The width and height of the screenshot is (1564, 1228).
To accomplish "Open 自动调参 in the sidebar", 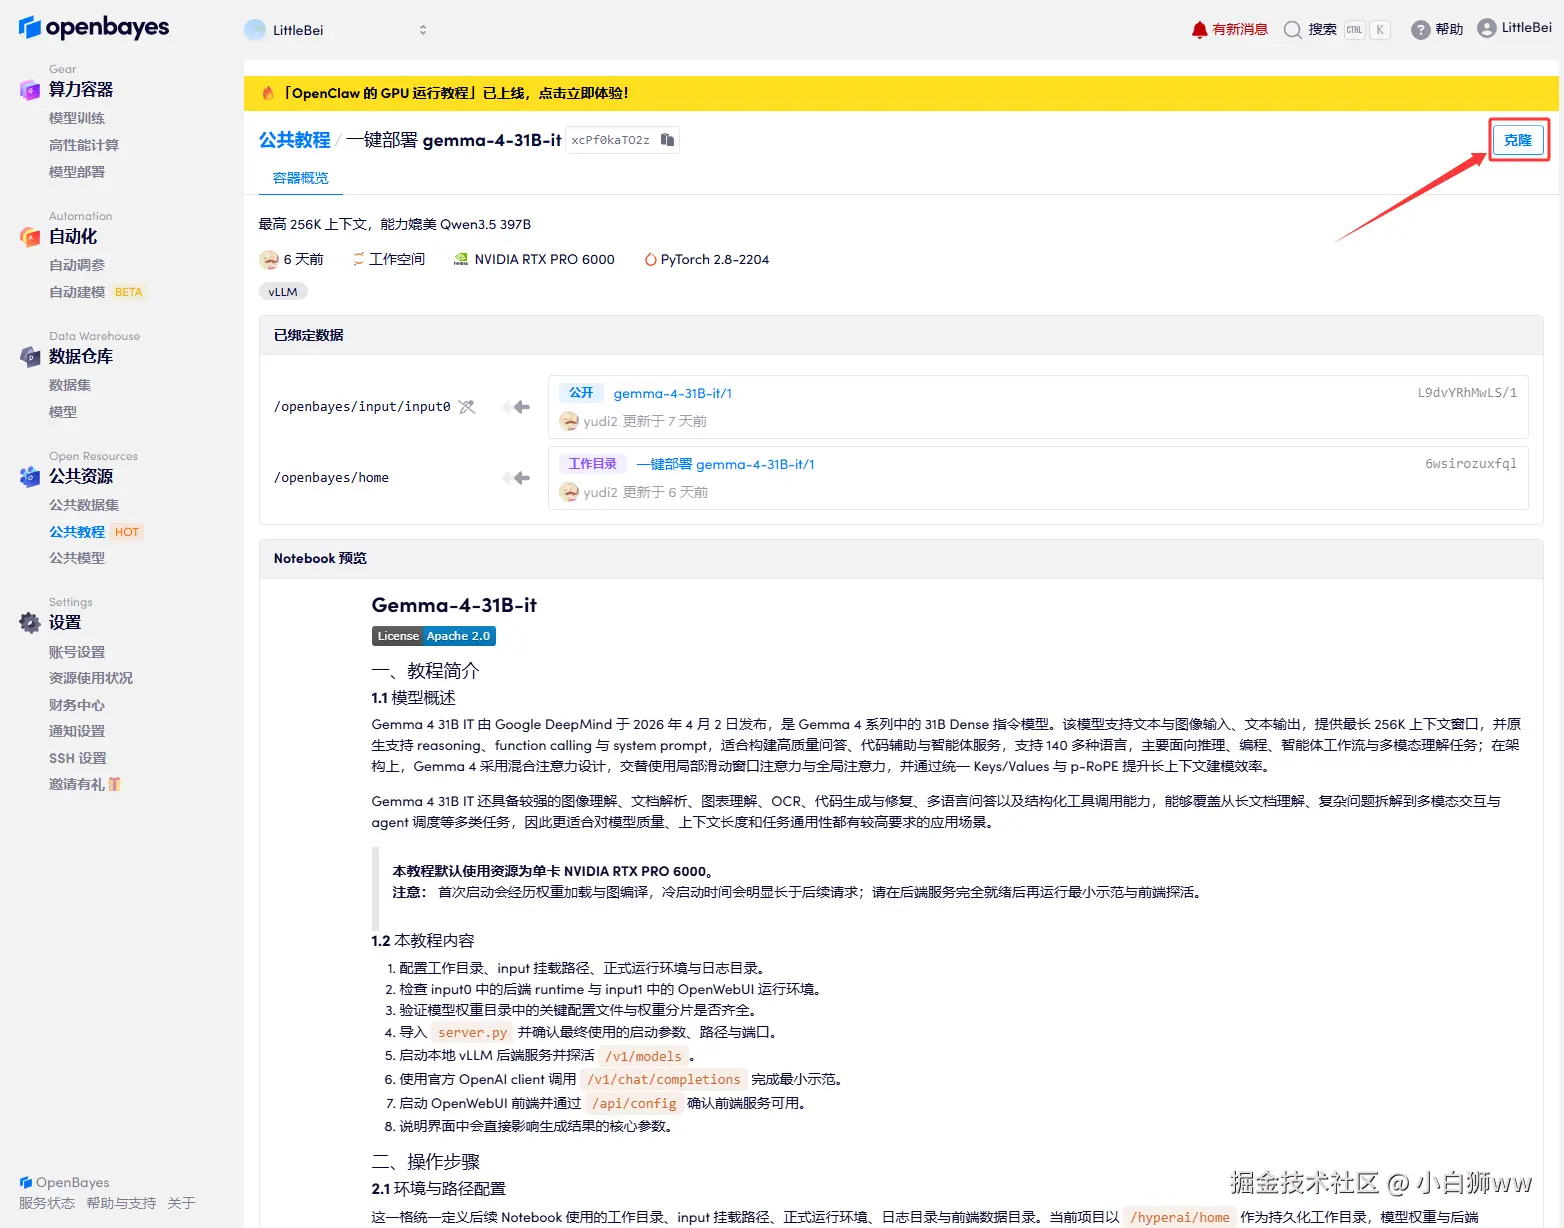I will click(x=77, y=265).
